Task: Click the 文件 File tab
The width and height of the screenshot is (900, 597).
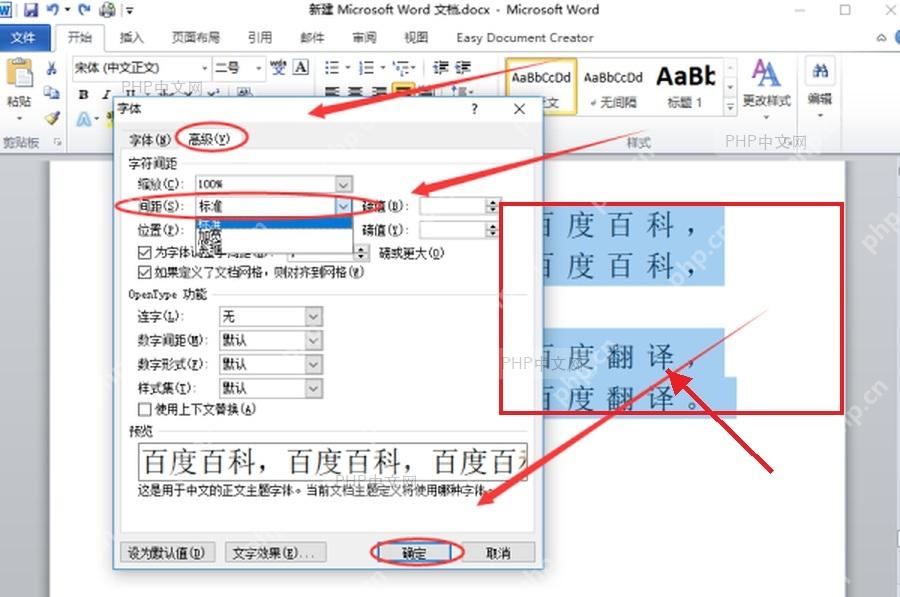Action: point(24,38)
